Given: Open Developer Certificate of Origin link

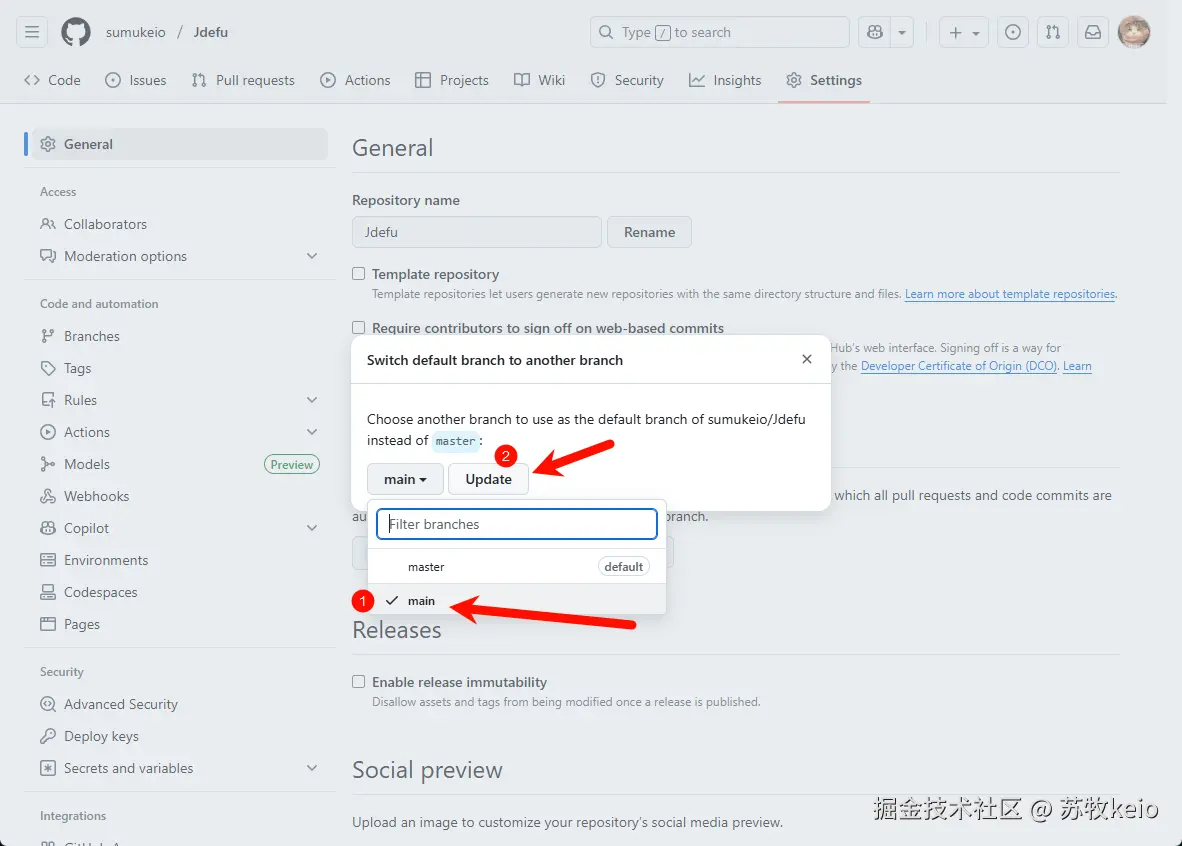Looking at the screenshot, I should [x=960, y=366].
